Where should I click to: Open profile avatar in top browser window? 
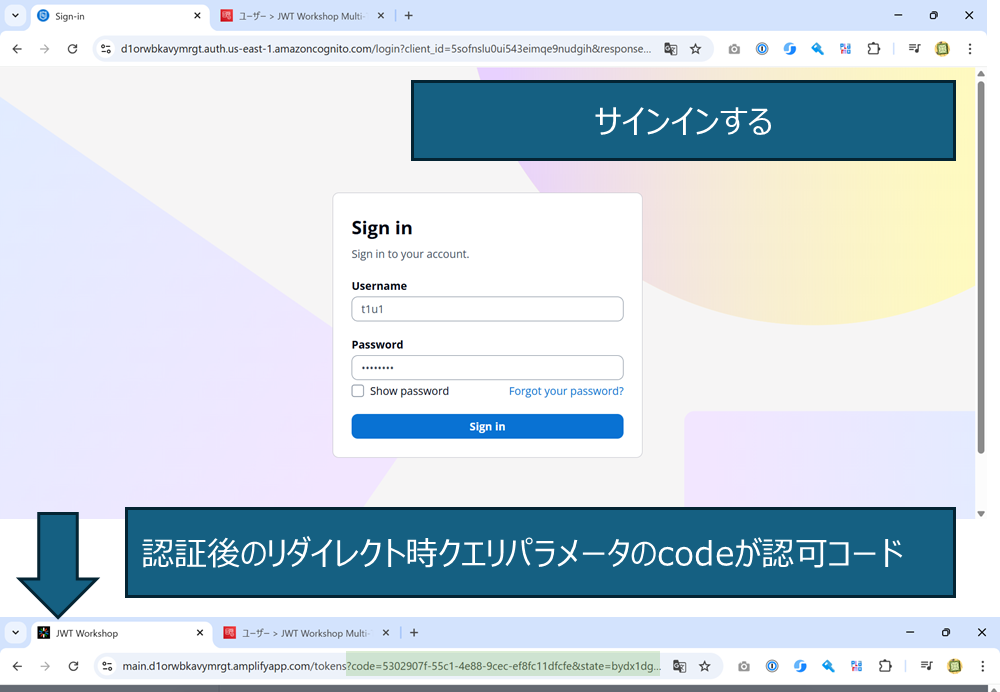coord(942,48)
